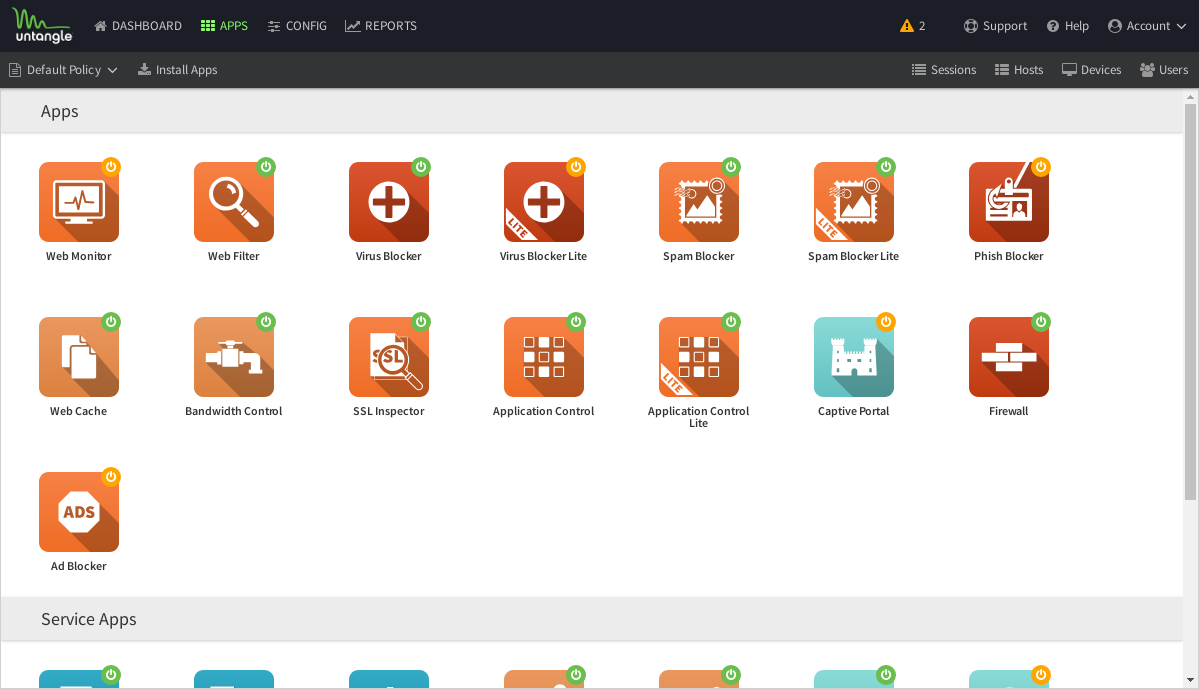Open the Reports tab

381,26
